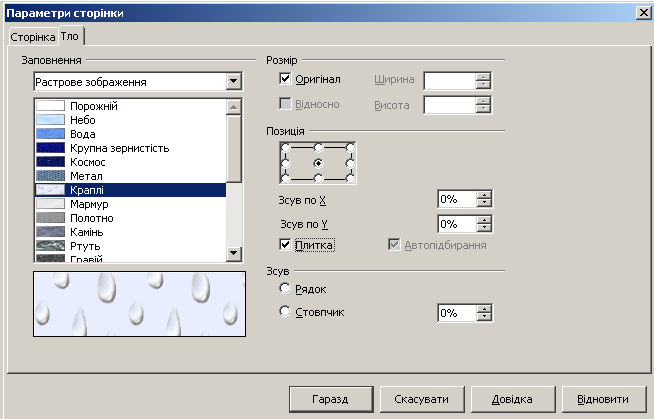The width and height of the screenshot is (654, 419).
Task: Select Крупна зернистість texture
Action: pos(131,148)
